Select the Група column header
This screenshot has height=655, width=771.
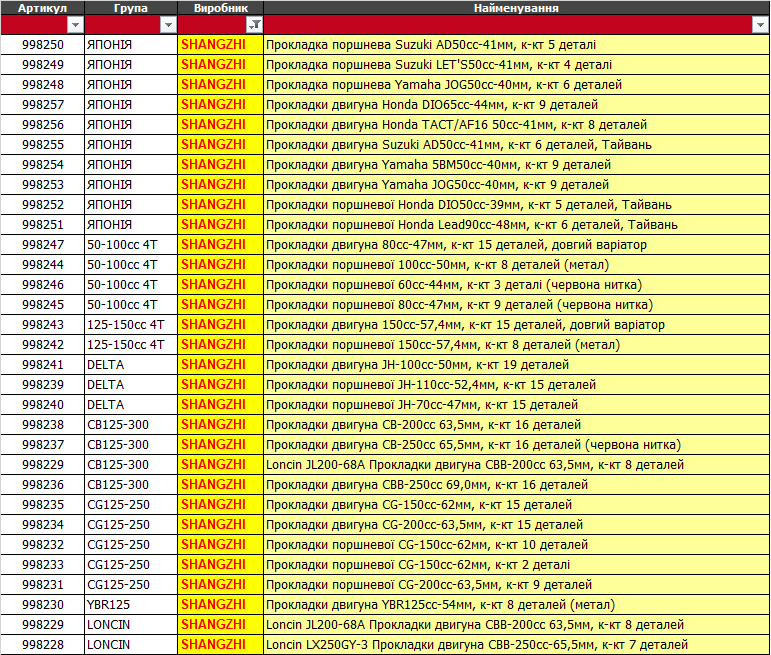point(130,8)
